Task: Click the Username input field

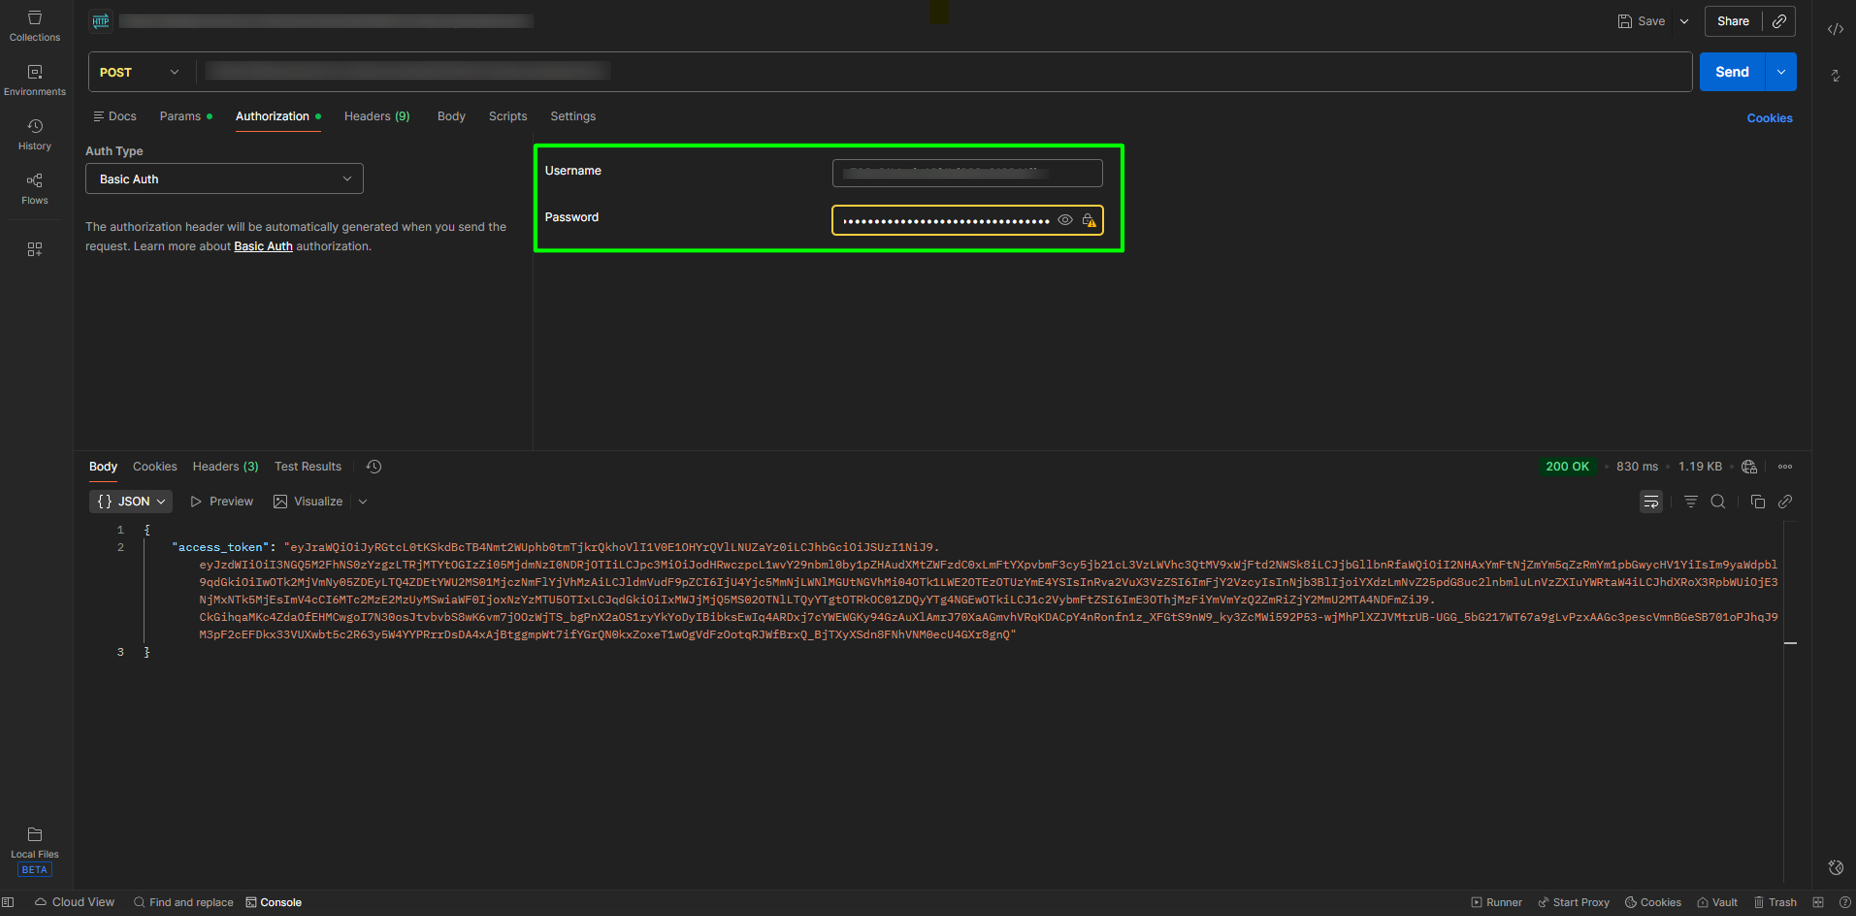Action: [x=966, y=173]
